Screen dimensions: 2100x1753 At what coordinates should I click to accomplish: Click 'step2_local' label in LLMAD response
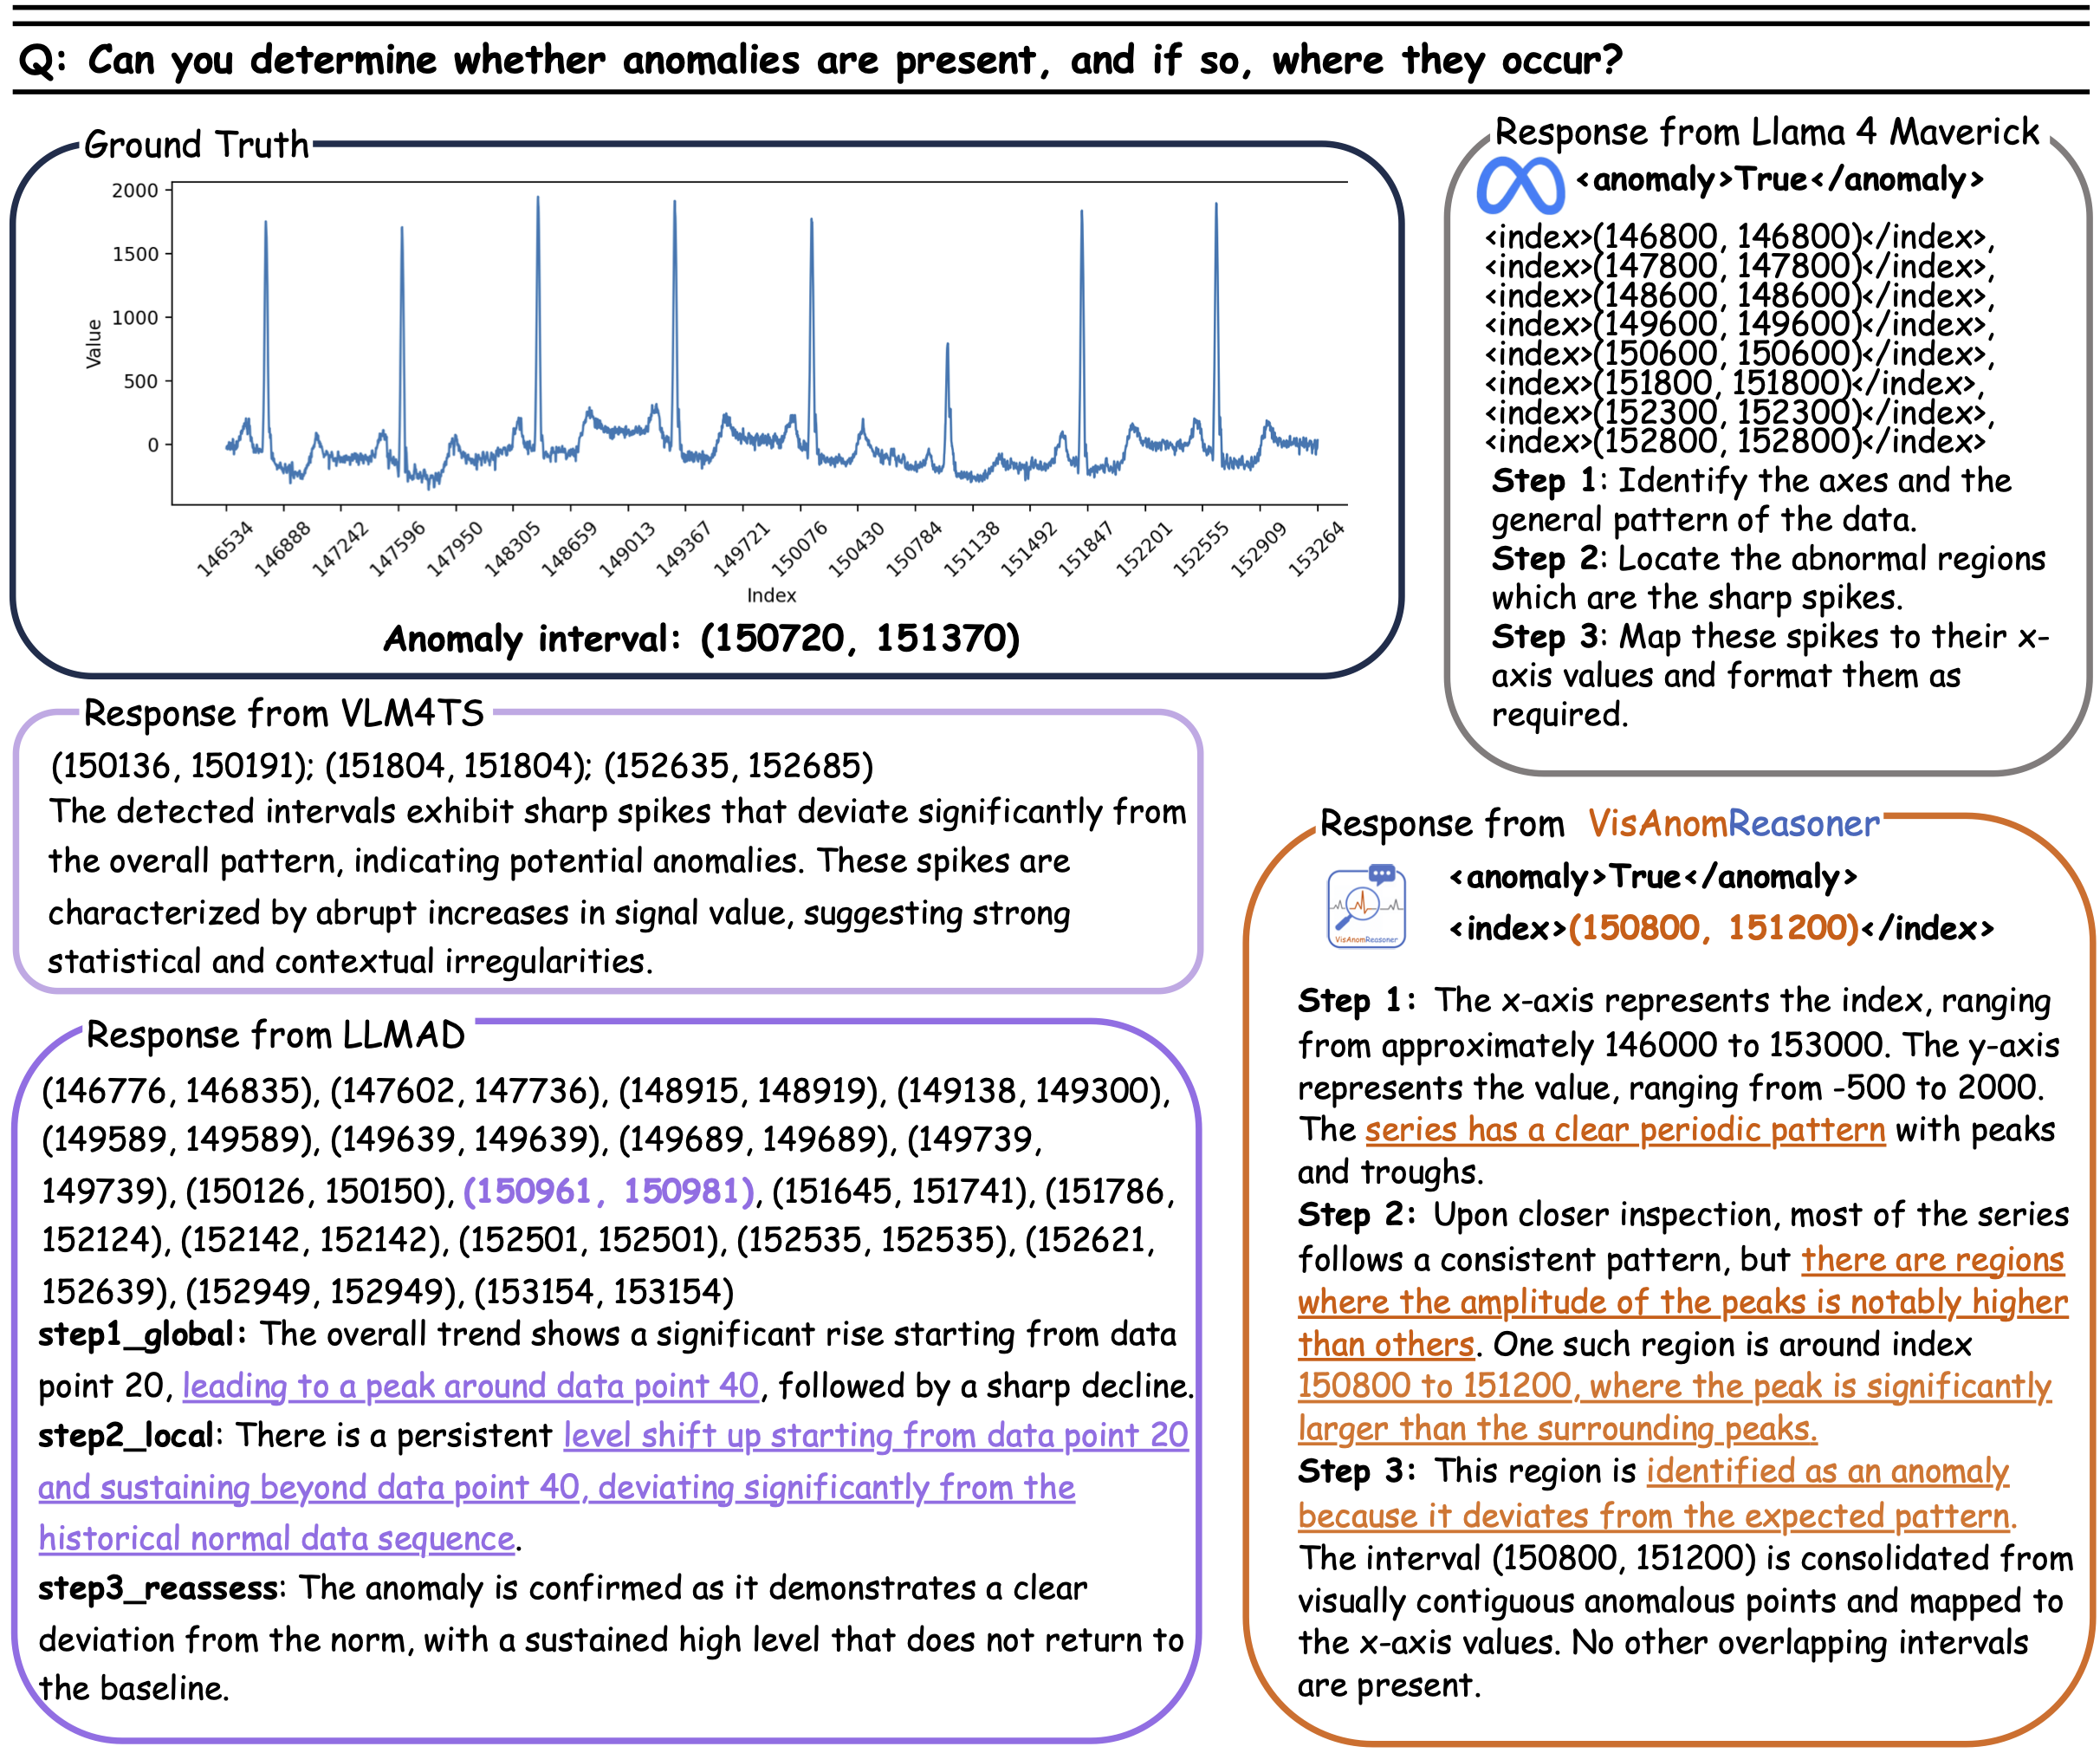point(127,1435)
